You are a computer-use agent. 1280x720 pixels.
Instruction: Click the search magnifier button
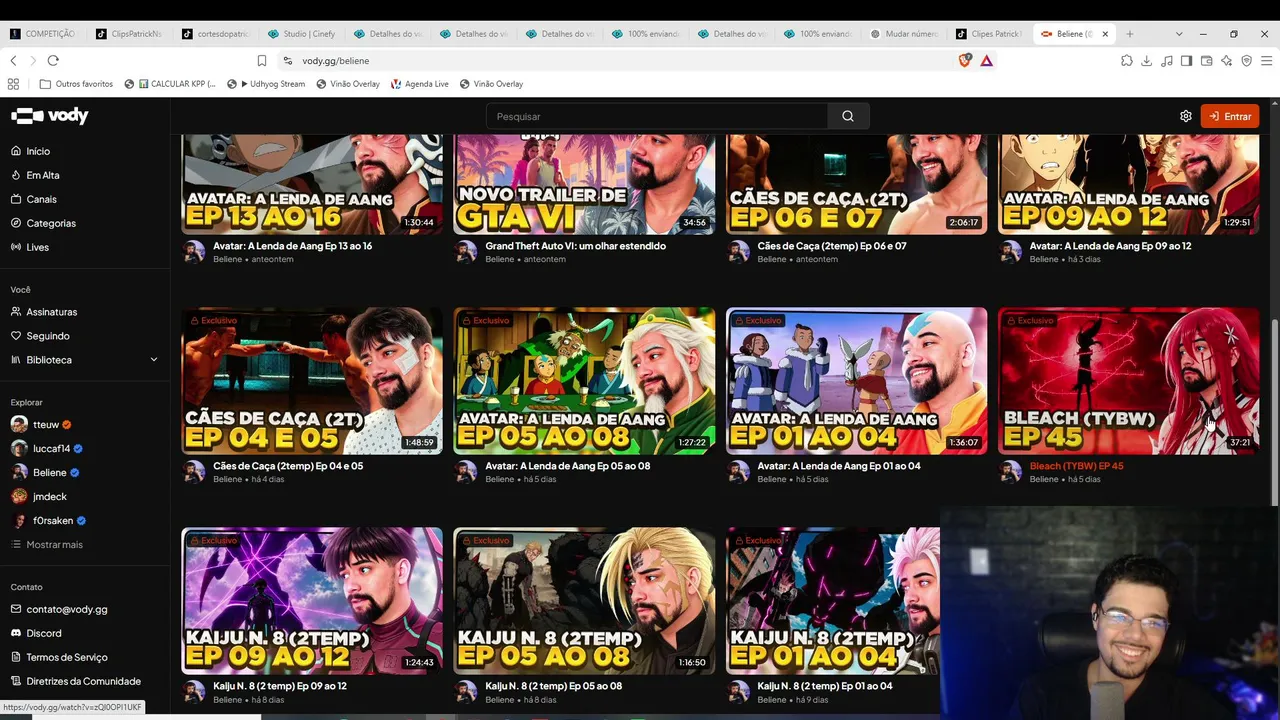click(848, 116)
